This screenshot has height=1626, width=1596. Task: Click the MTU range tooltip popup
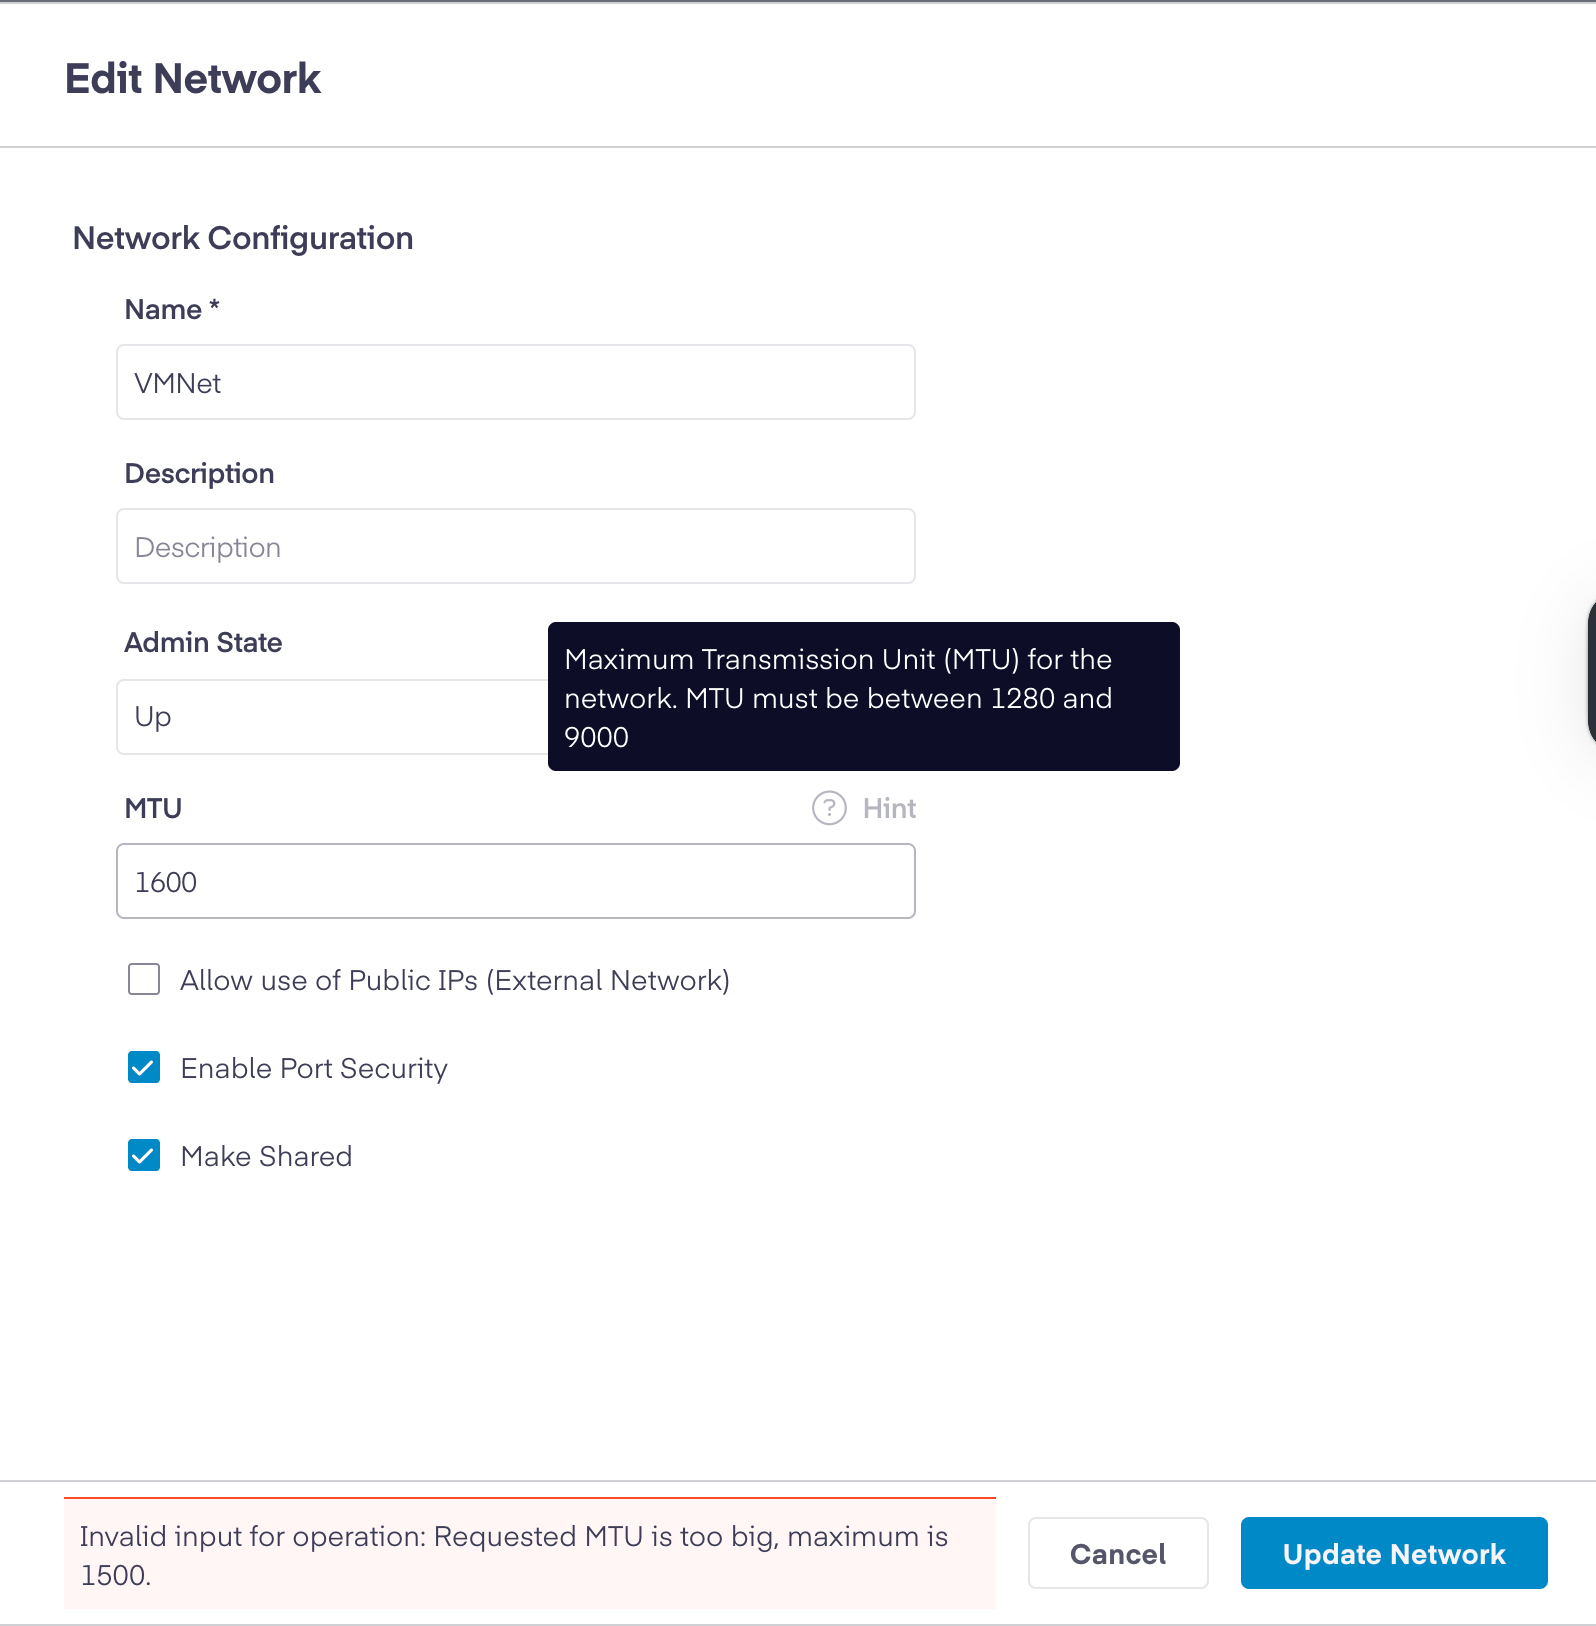pyautogui.click(x=863, y=697)
